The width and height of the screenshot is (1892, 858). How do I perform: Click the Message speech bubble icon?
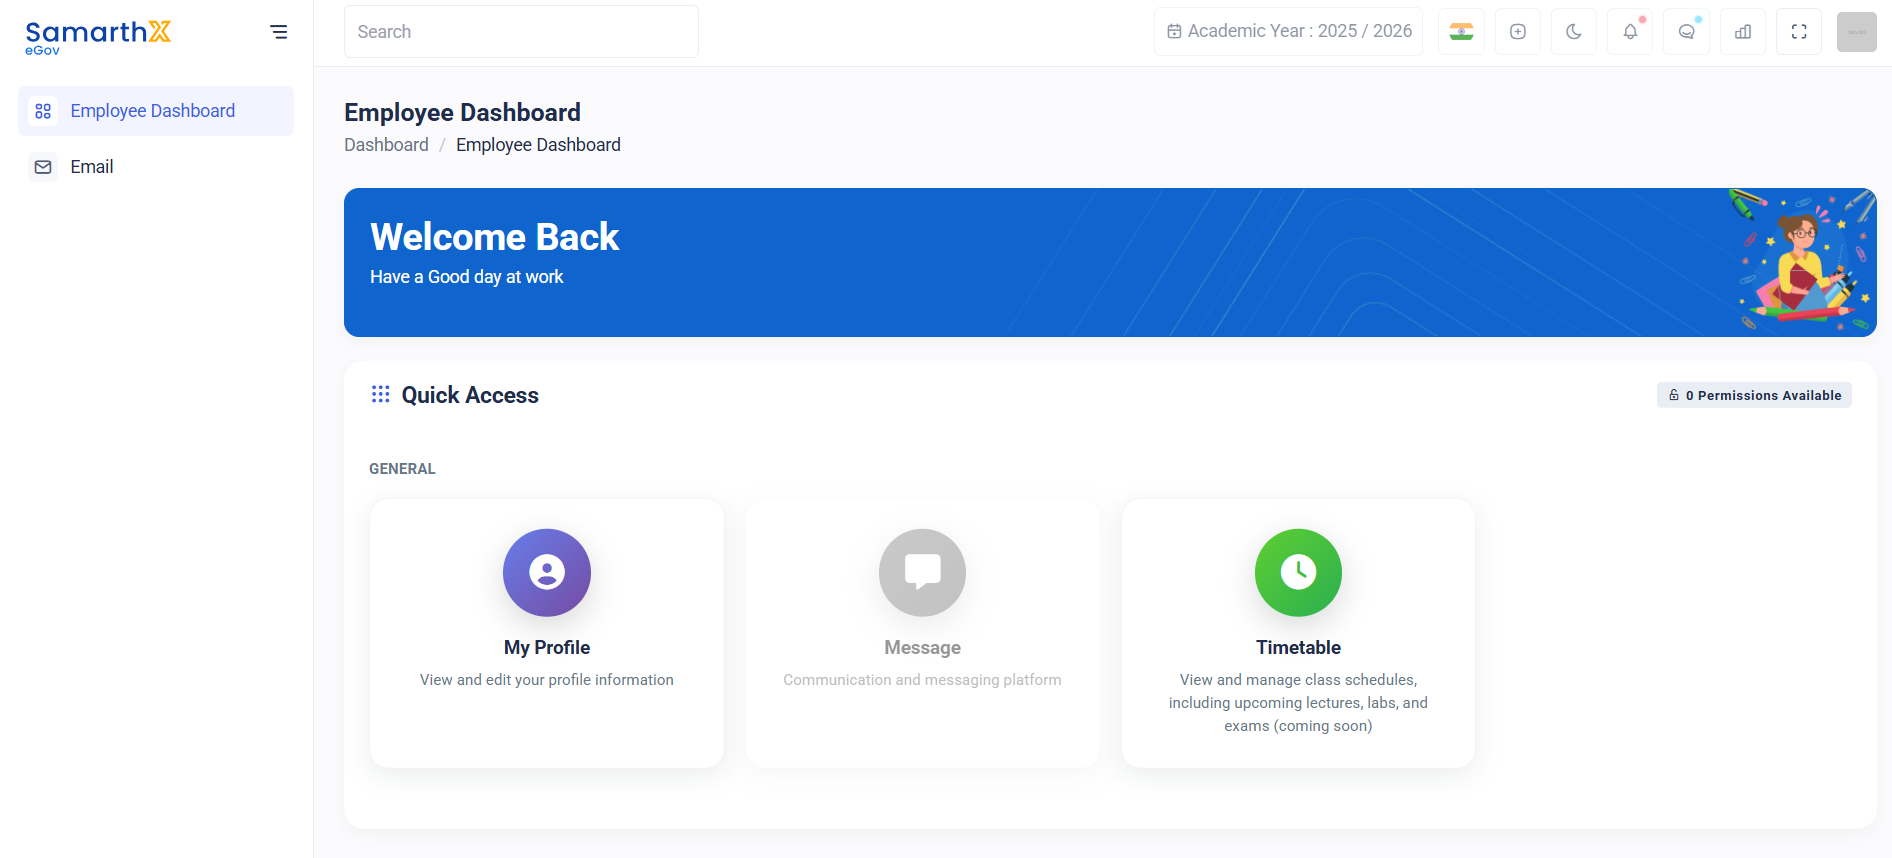(x=922, y=572)
